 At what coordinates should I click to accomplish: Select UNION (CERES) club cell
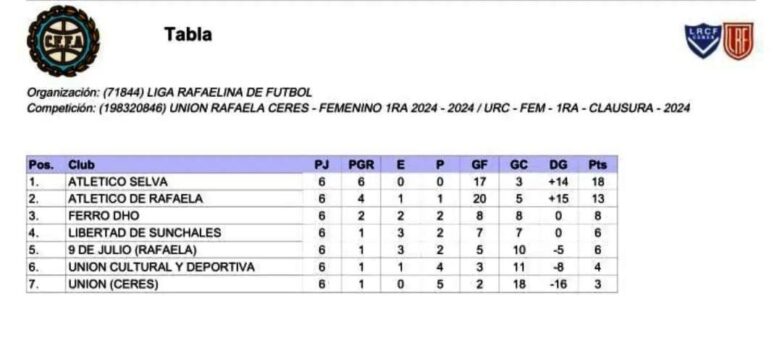(113, 284)
